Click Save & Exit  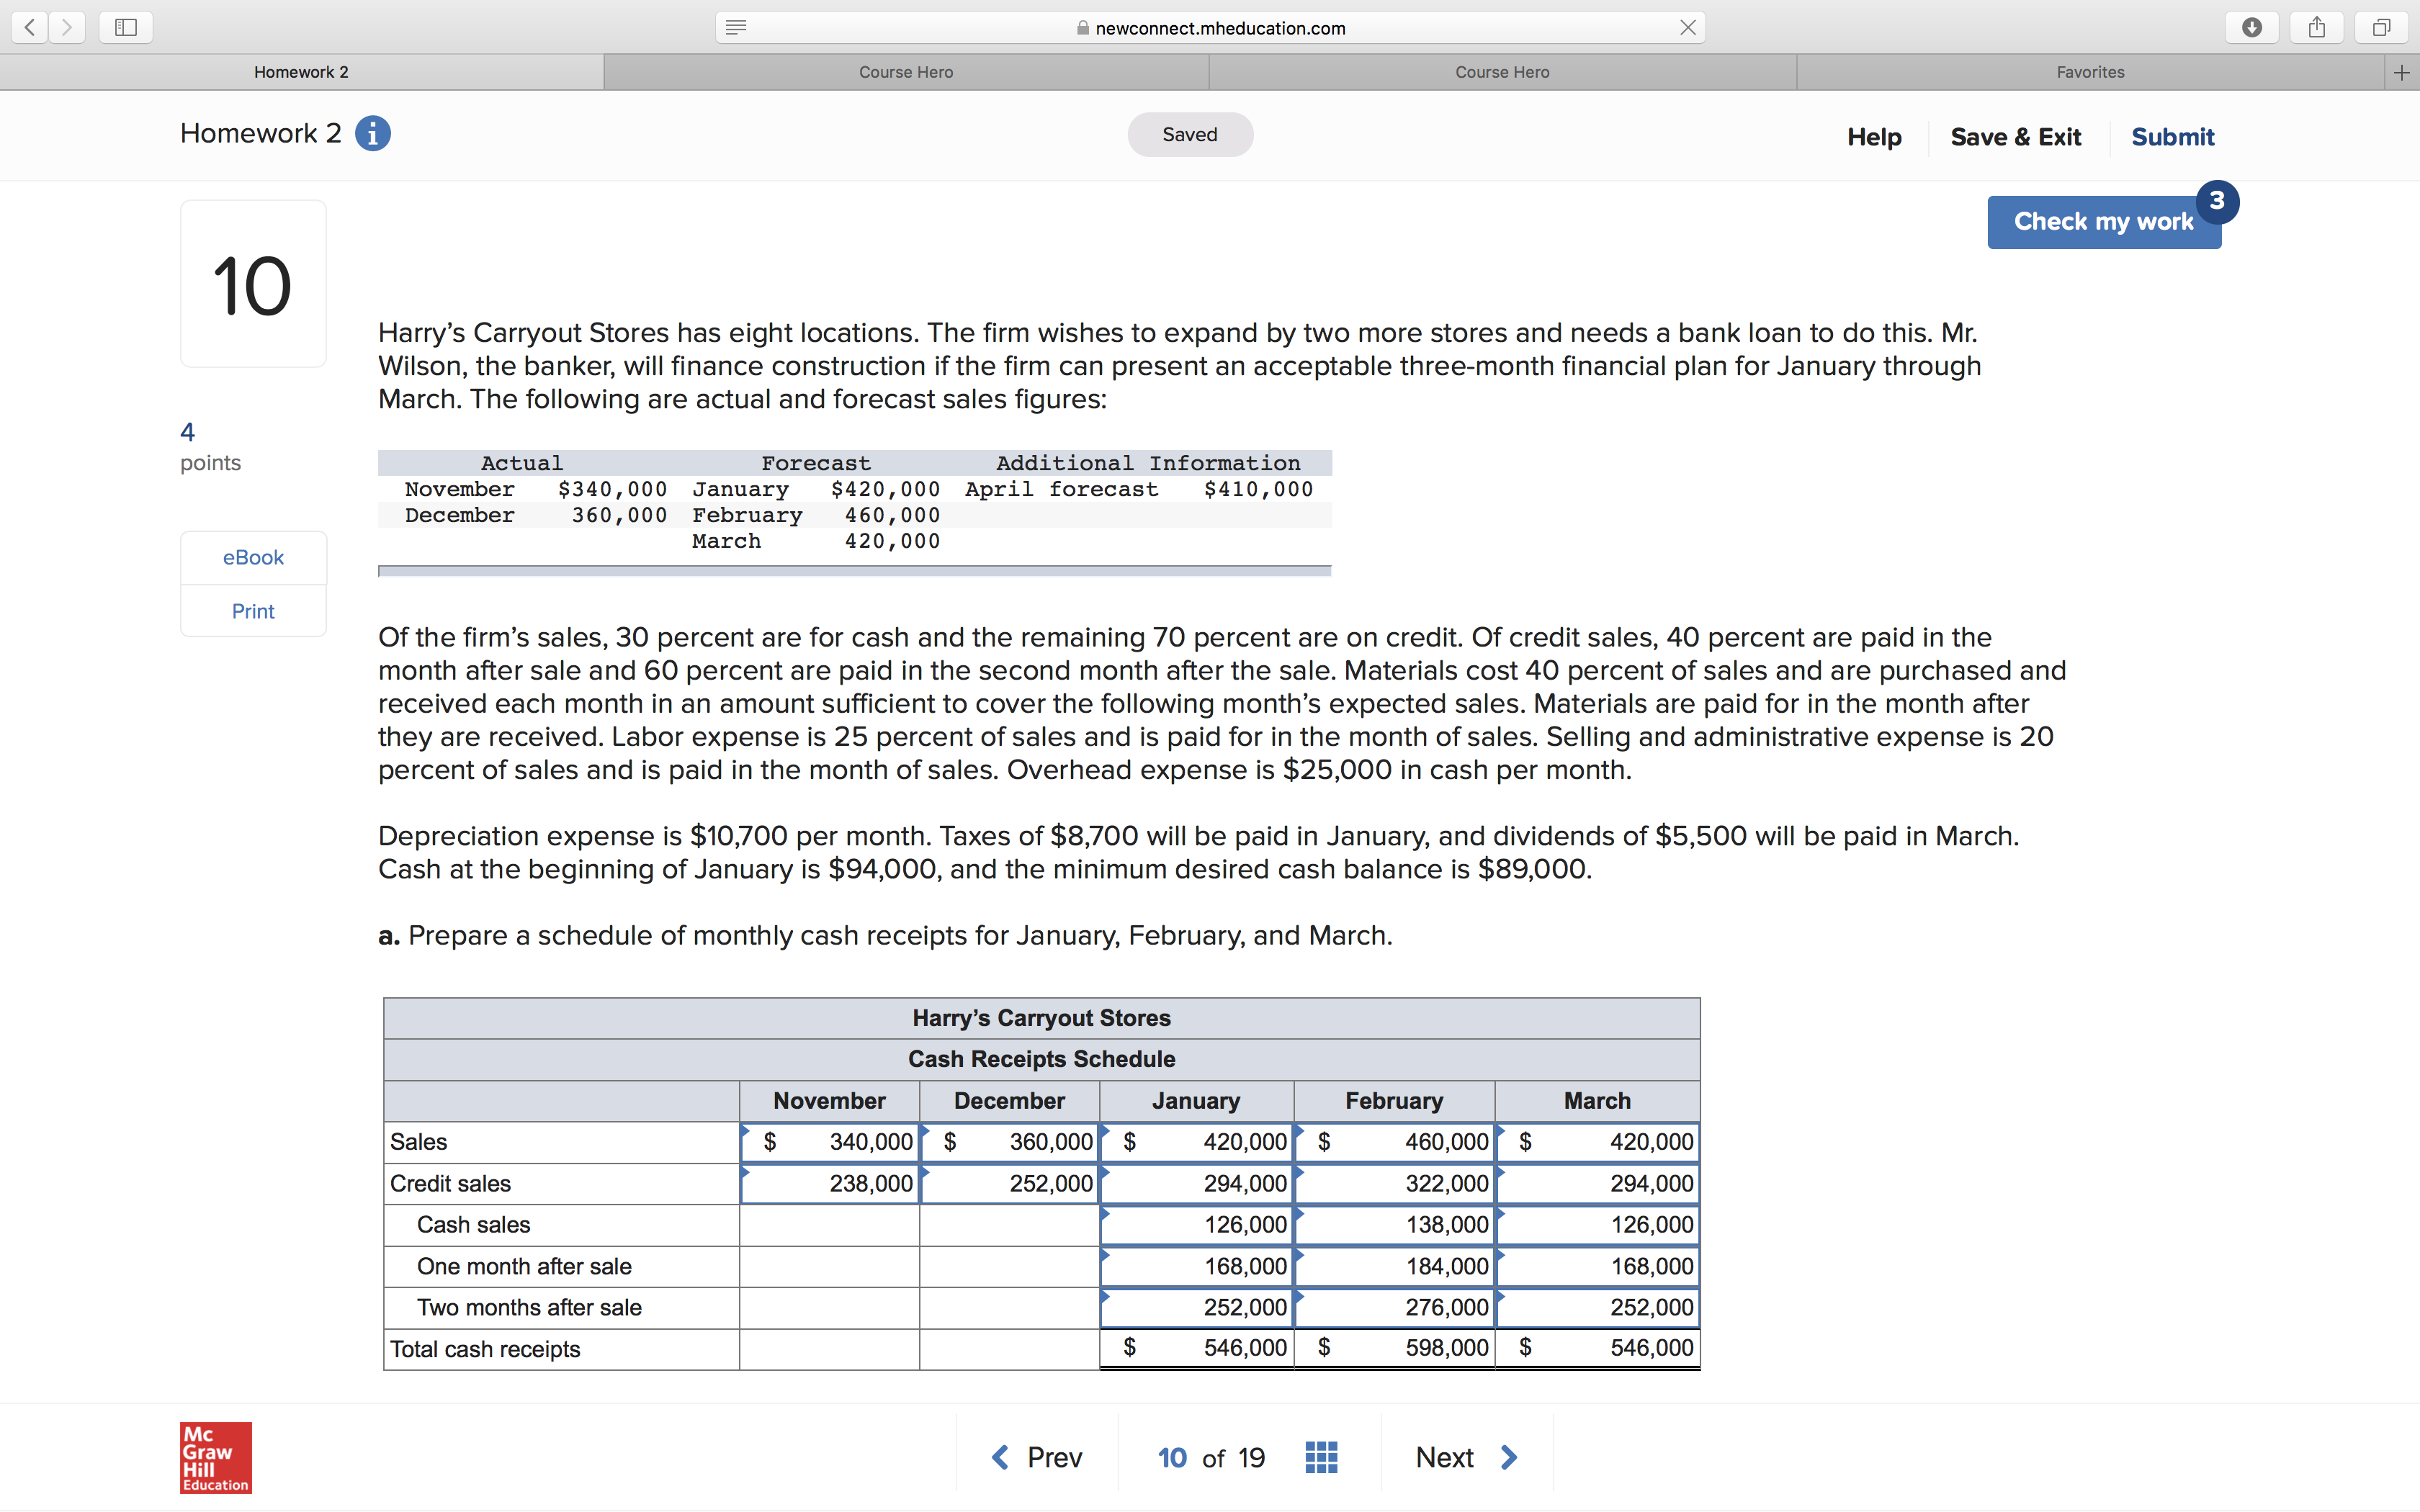[x=2015, y=137]
